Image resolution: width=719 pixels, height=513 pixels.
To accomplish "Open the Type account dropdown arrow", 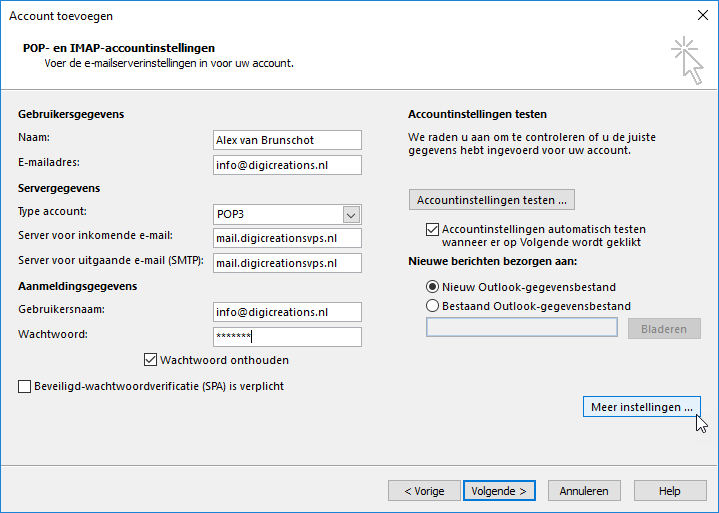I will [x=351, y=215].
